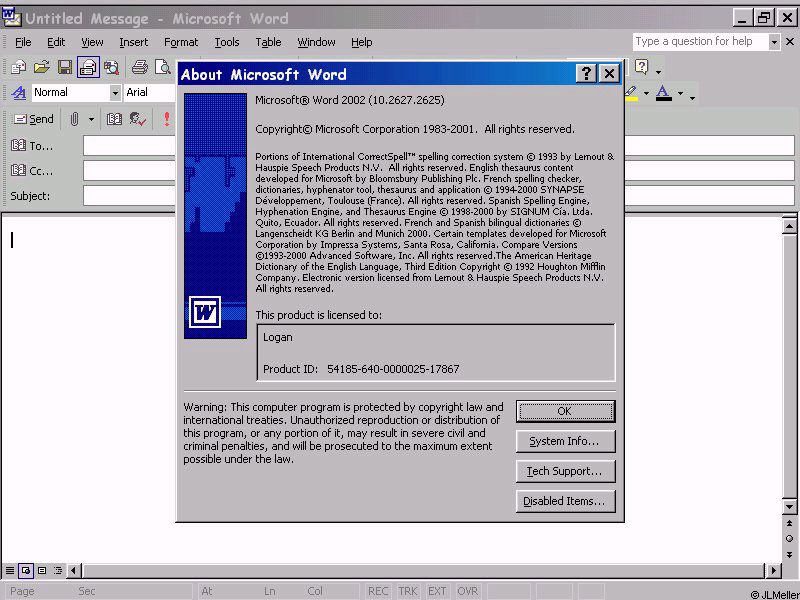Open System Info... from About dialog

pos(565,441)
